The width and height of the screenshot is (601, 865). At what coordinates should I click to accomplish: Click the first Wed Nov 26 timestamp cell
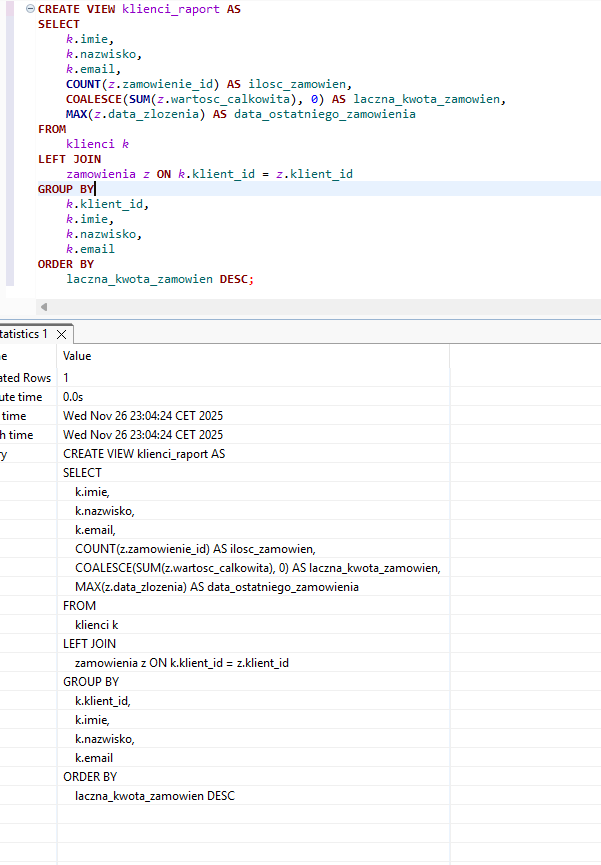[143, 416]
